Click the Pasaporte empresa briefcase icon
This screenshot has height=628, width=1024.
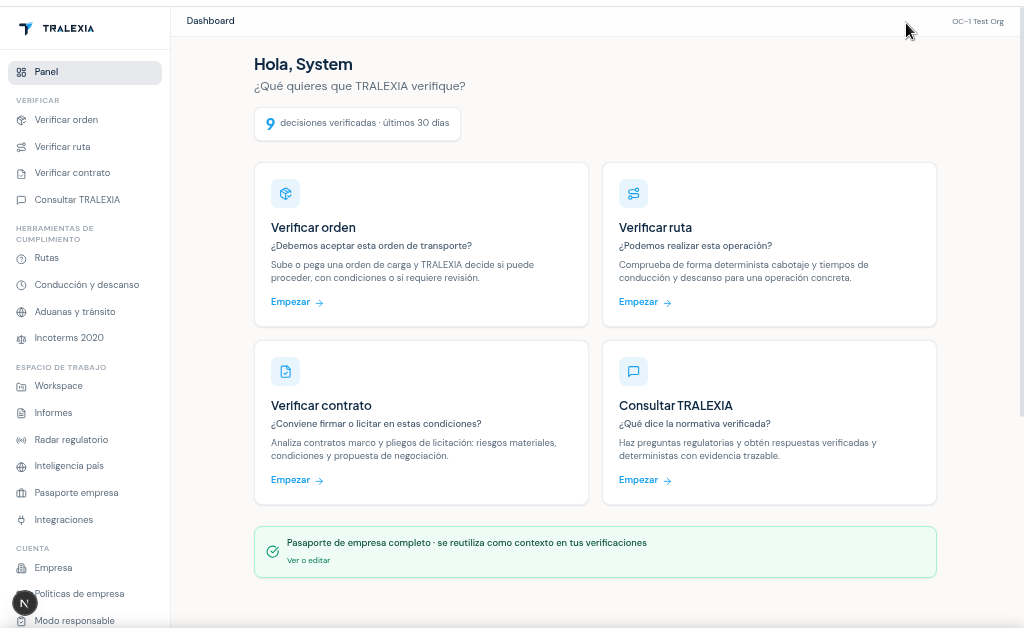(x=22, y=494)
